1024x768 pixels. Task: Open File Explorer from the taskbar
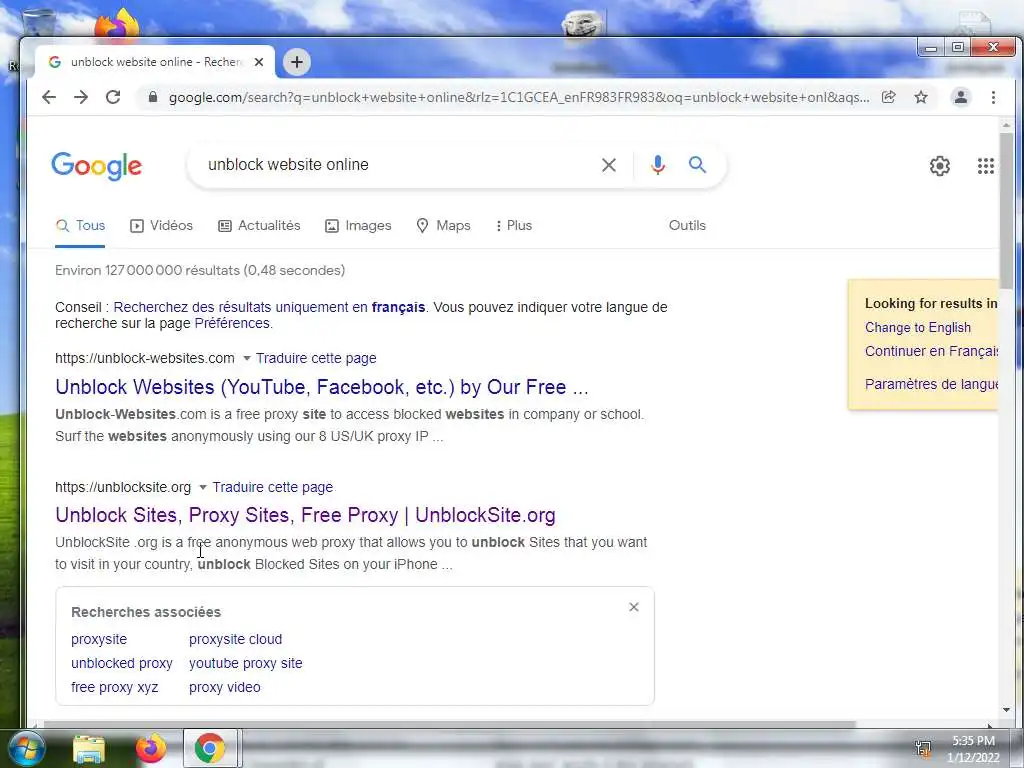point(89,749)
